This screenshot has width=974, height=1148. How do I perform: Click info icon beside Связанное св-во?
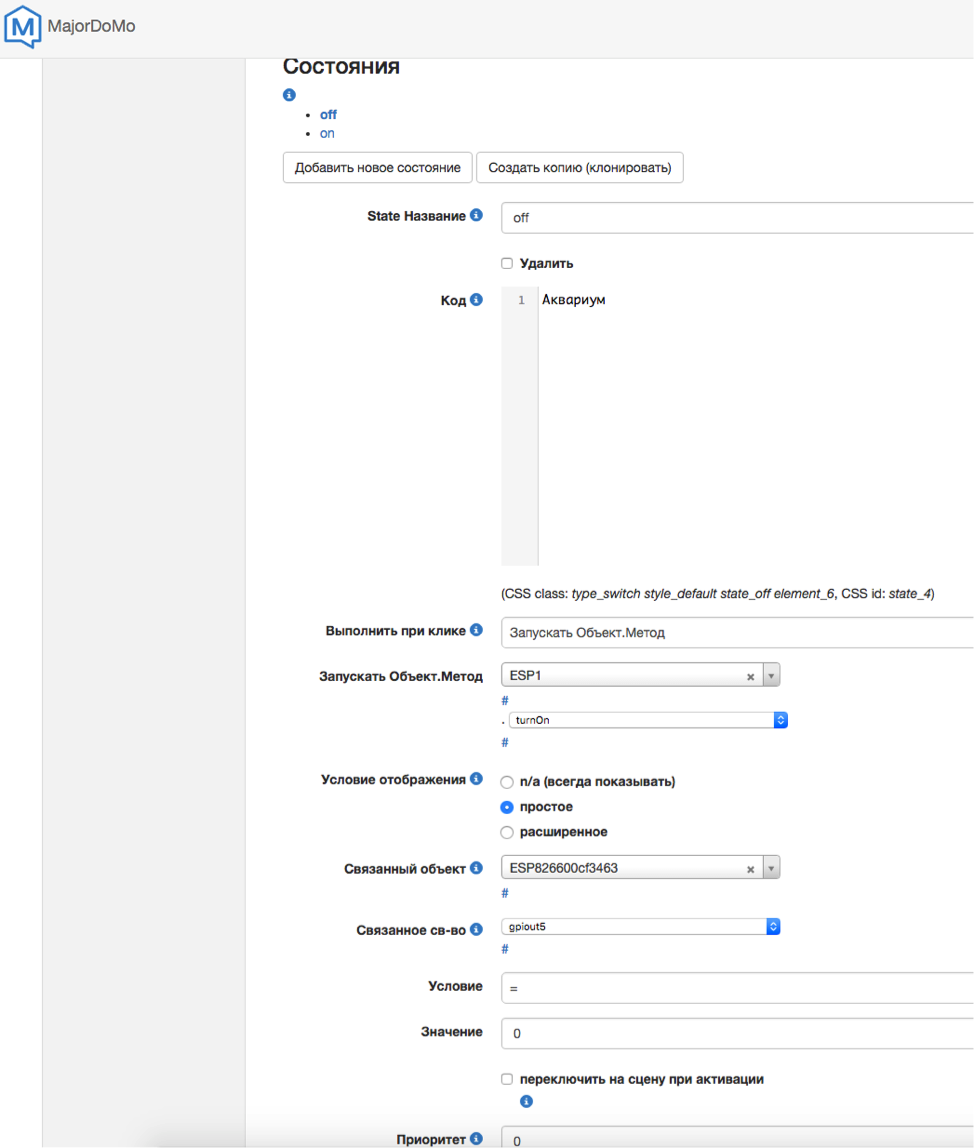click(476, 929)
